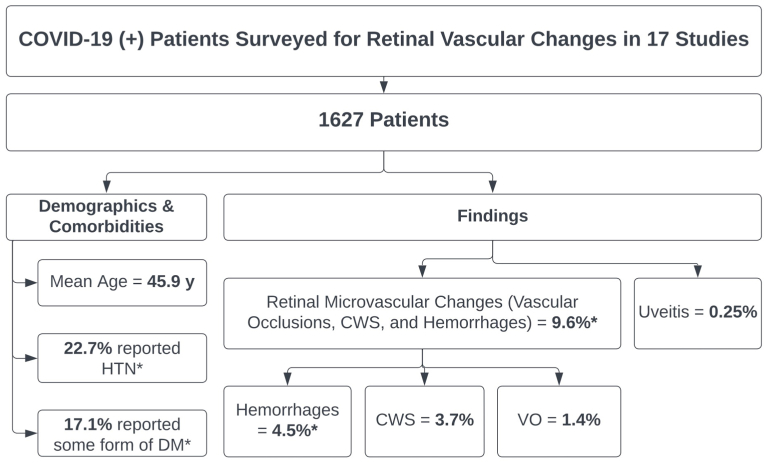This screenshot has height=463, width=765.
Task: Click the COVID-19 Patients Surveyed title box
Action: (x=382, y=39)
